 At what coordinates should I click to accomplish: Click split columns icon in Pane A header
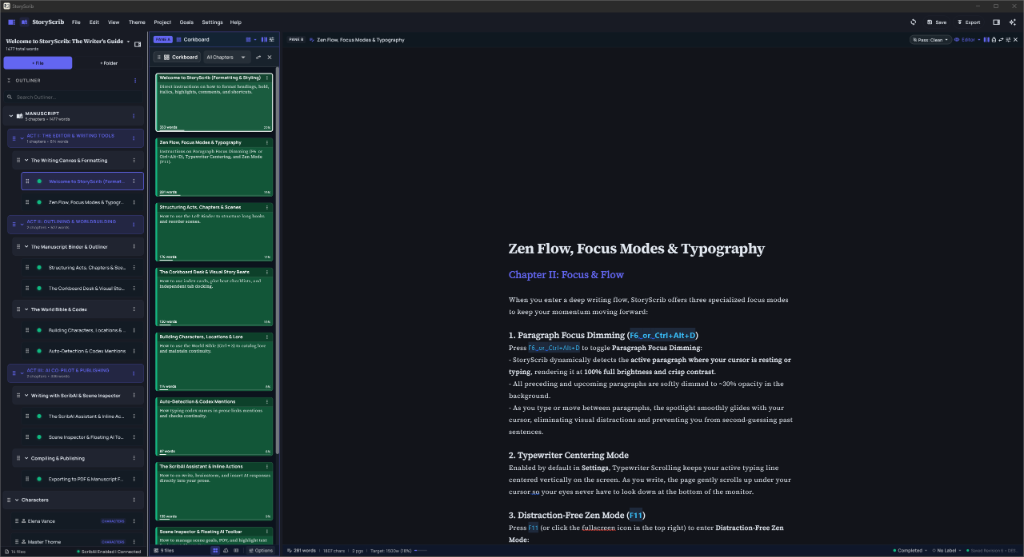coord(264,40)
